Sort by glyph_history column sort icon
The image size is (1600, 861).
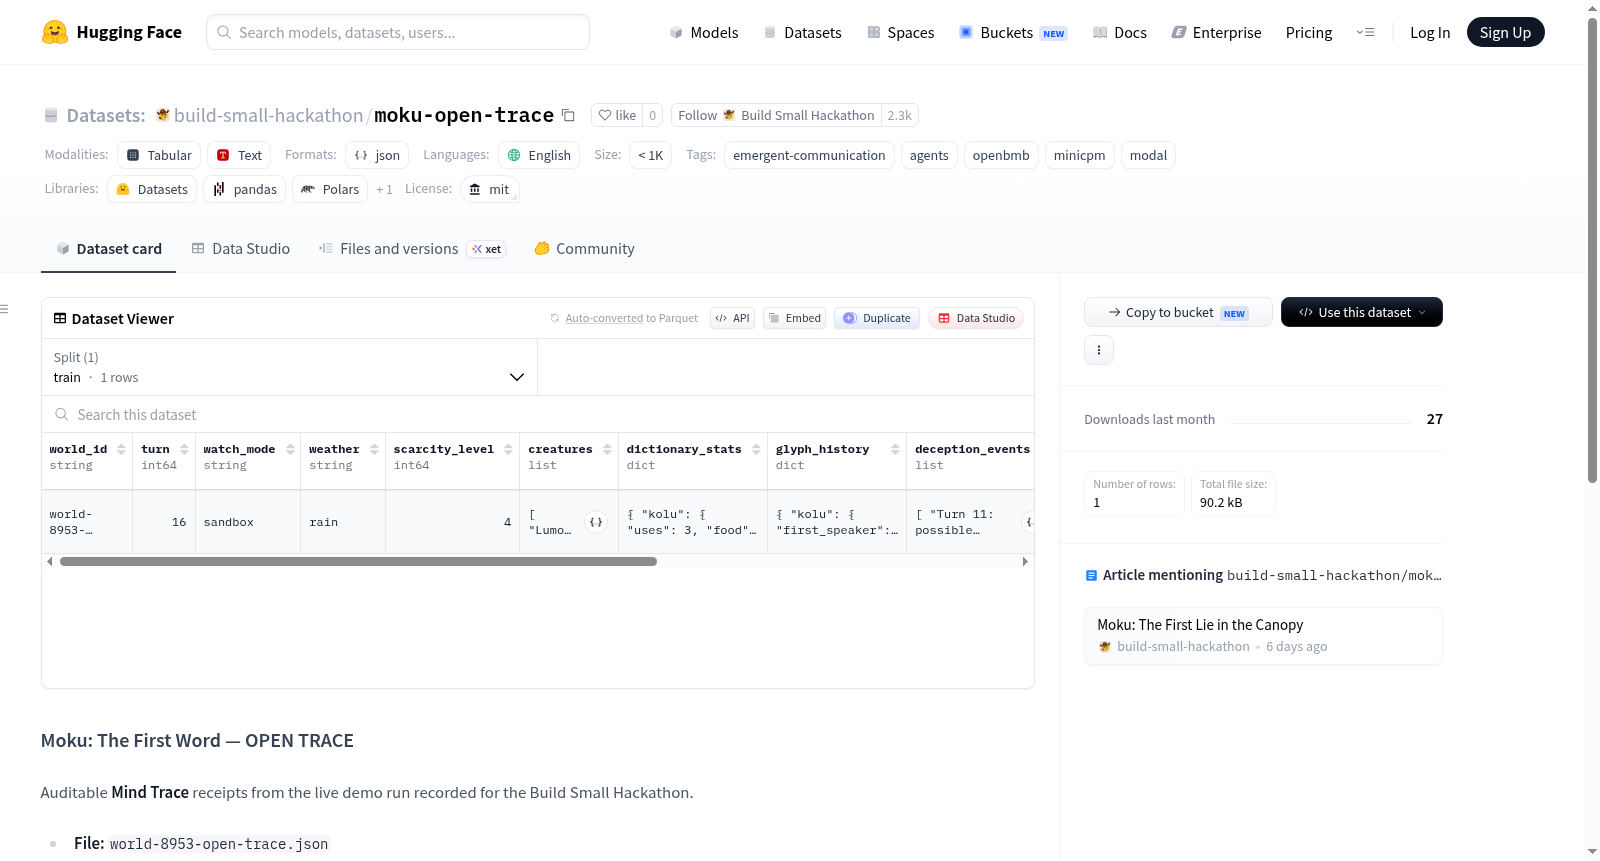pos(896,449)
